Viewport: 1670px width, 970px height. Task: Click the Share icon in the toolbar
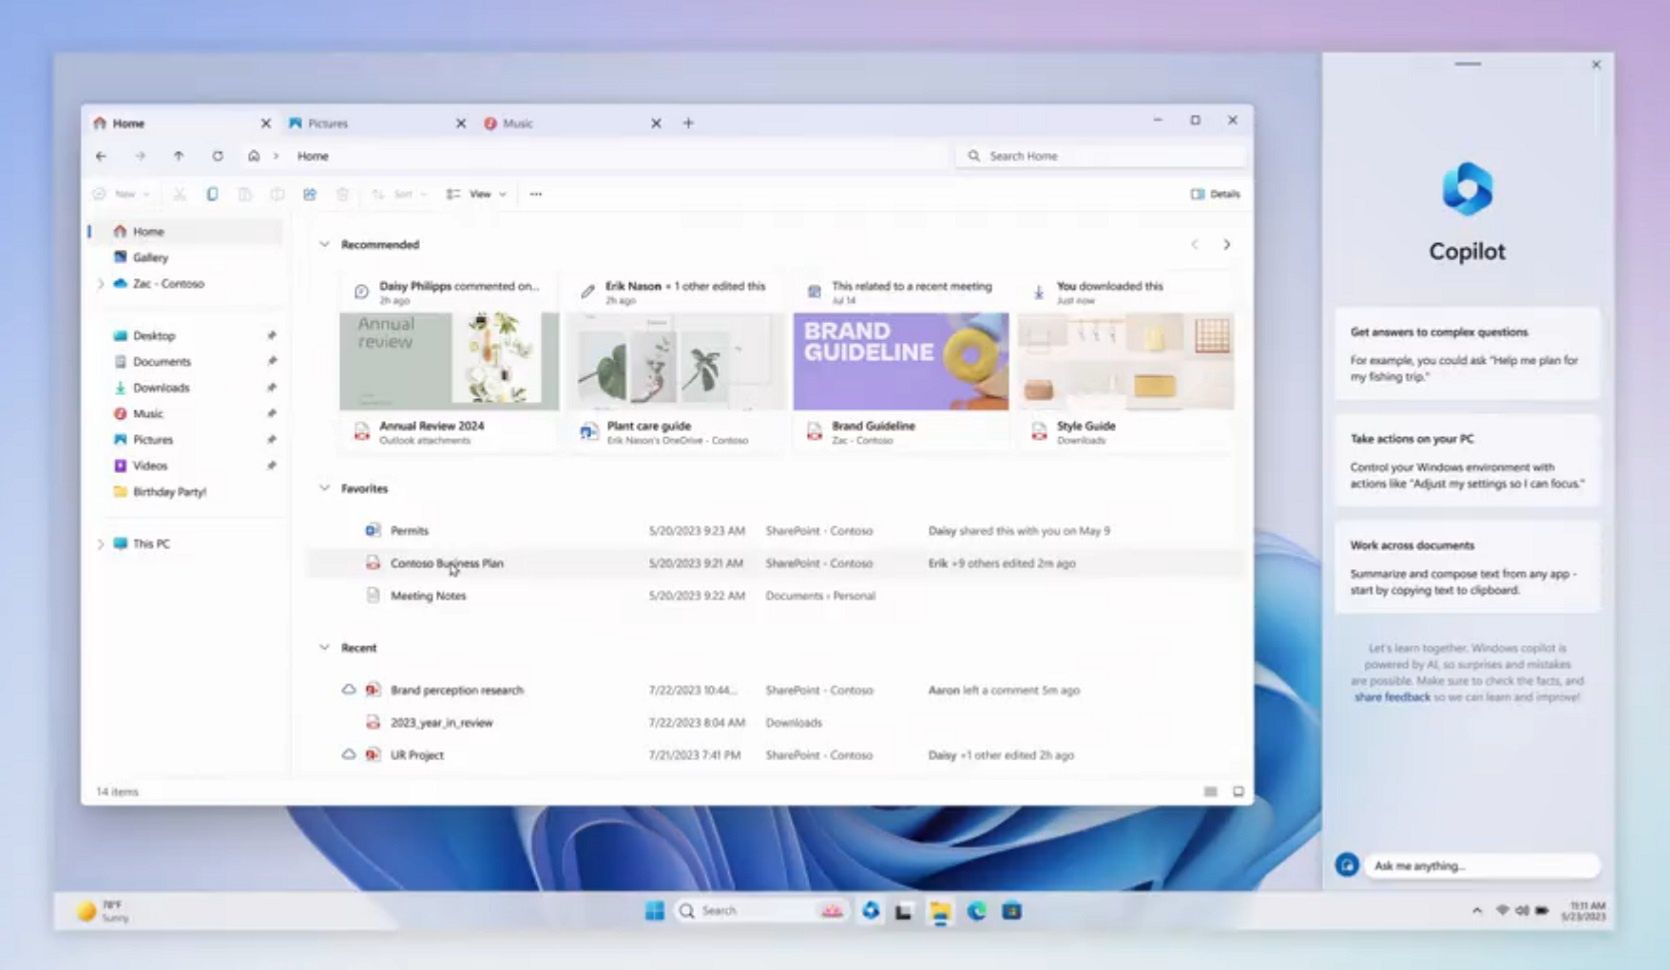[x=309, y=193]
